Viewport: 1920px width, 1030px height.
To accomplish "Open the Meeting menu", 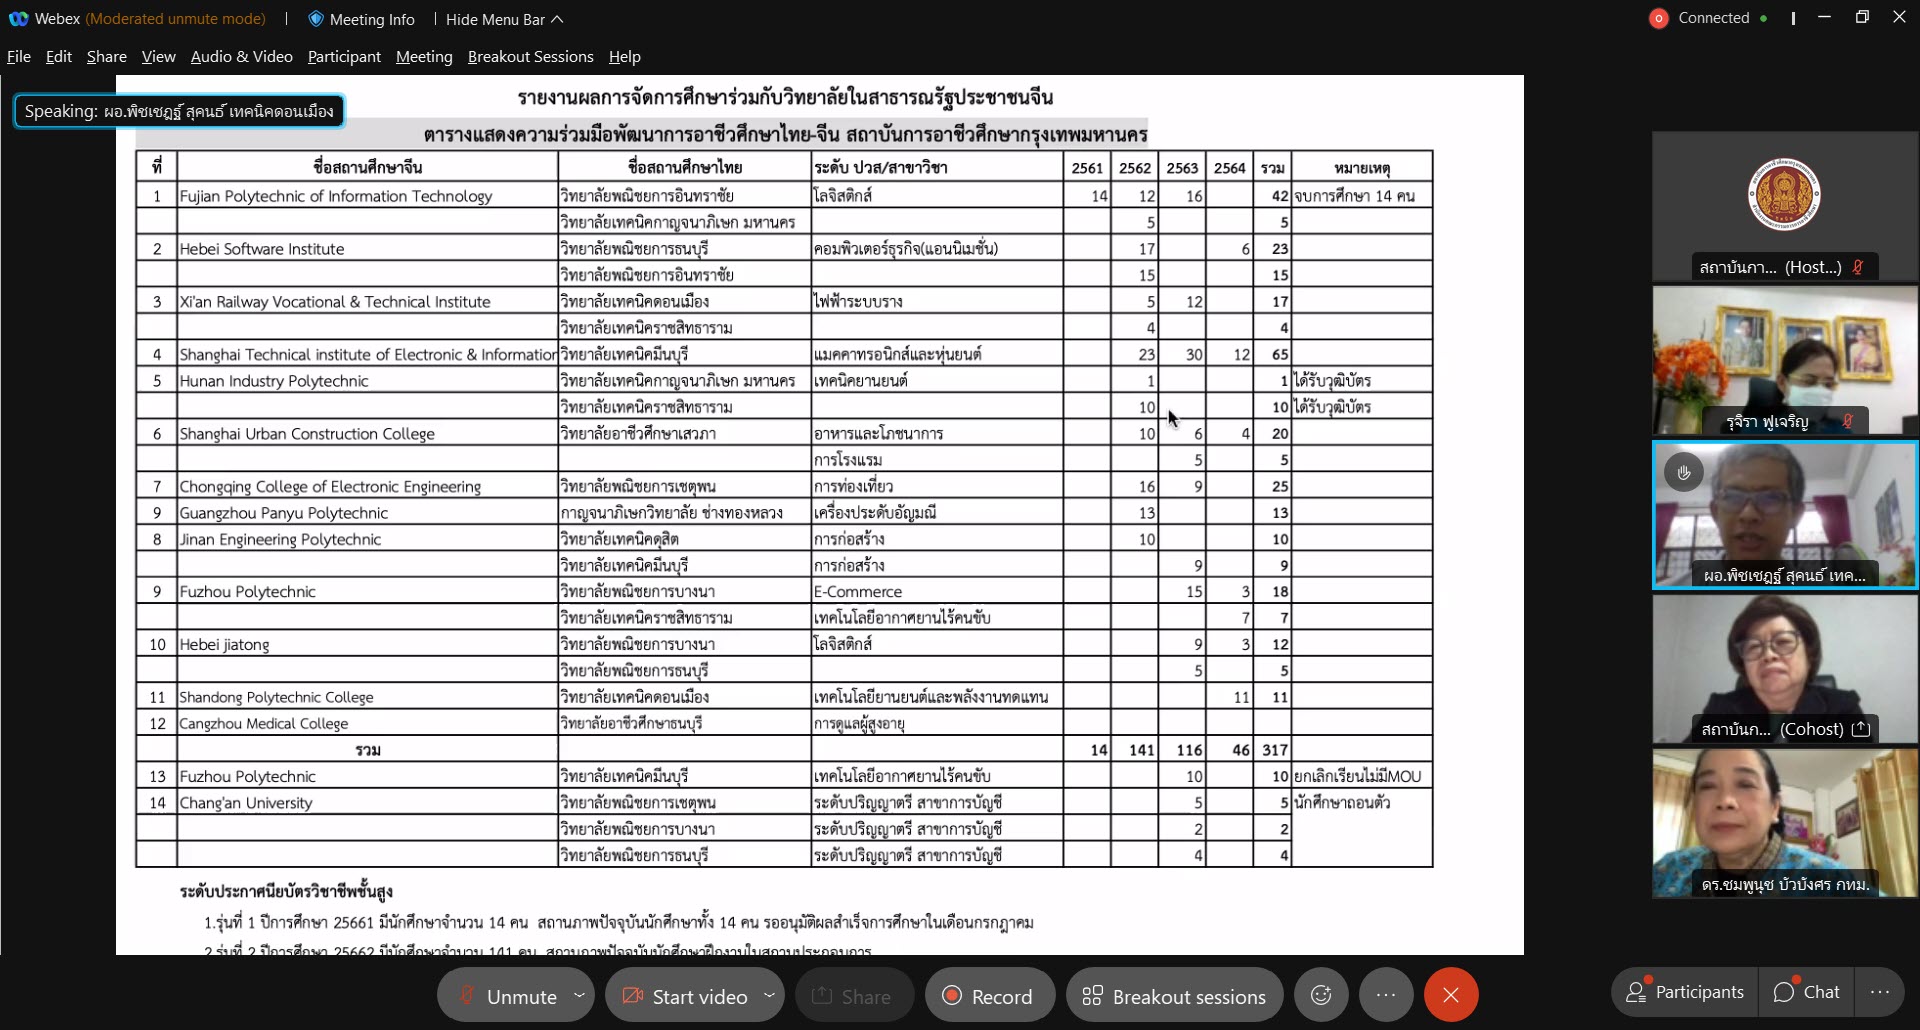I will pos(424,57).
